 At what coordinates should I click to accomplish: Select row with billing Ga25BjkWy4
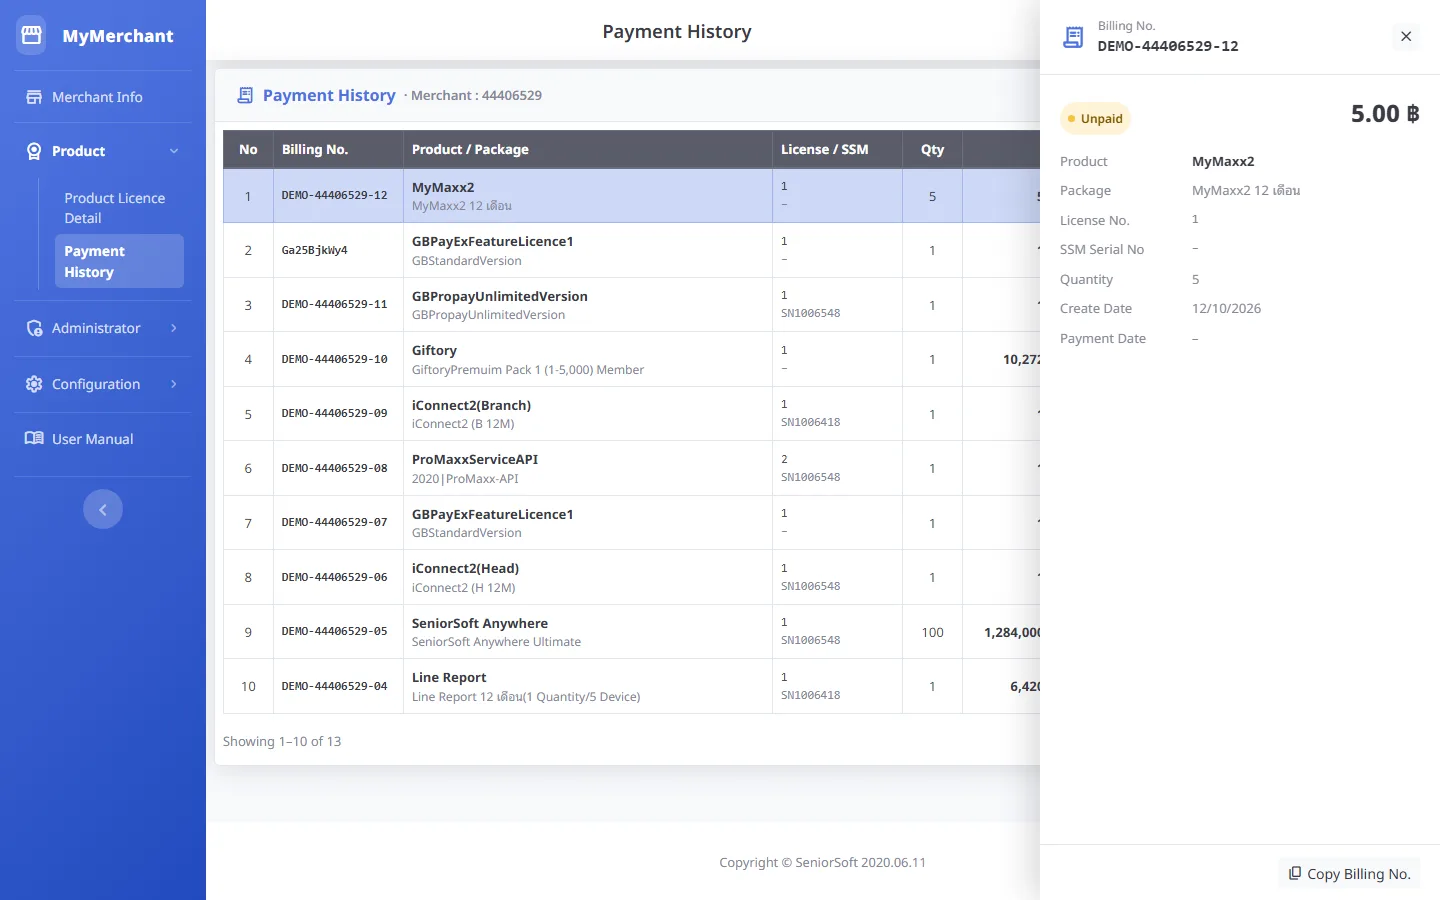[x=631, y=250]
